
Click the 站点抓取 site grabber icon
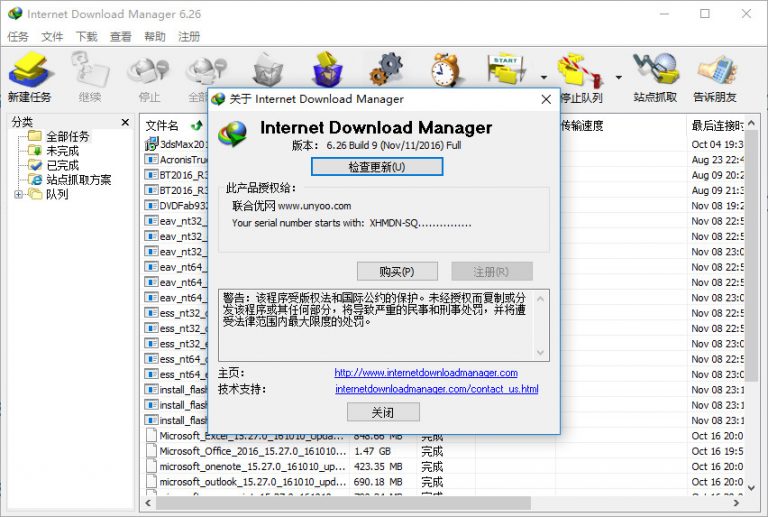tap(655, 77)
